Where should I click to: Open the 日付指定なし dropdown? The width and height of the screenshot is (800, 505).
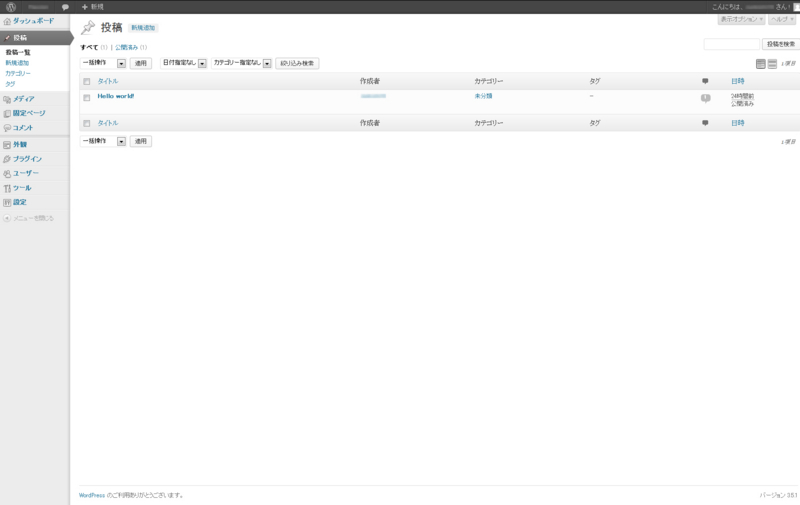[183, 63]
